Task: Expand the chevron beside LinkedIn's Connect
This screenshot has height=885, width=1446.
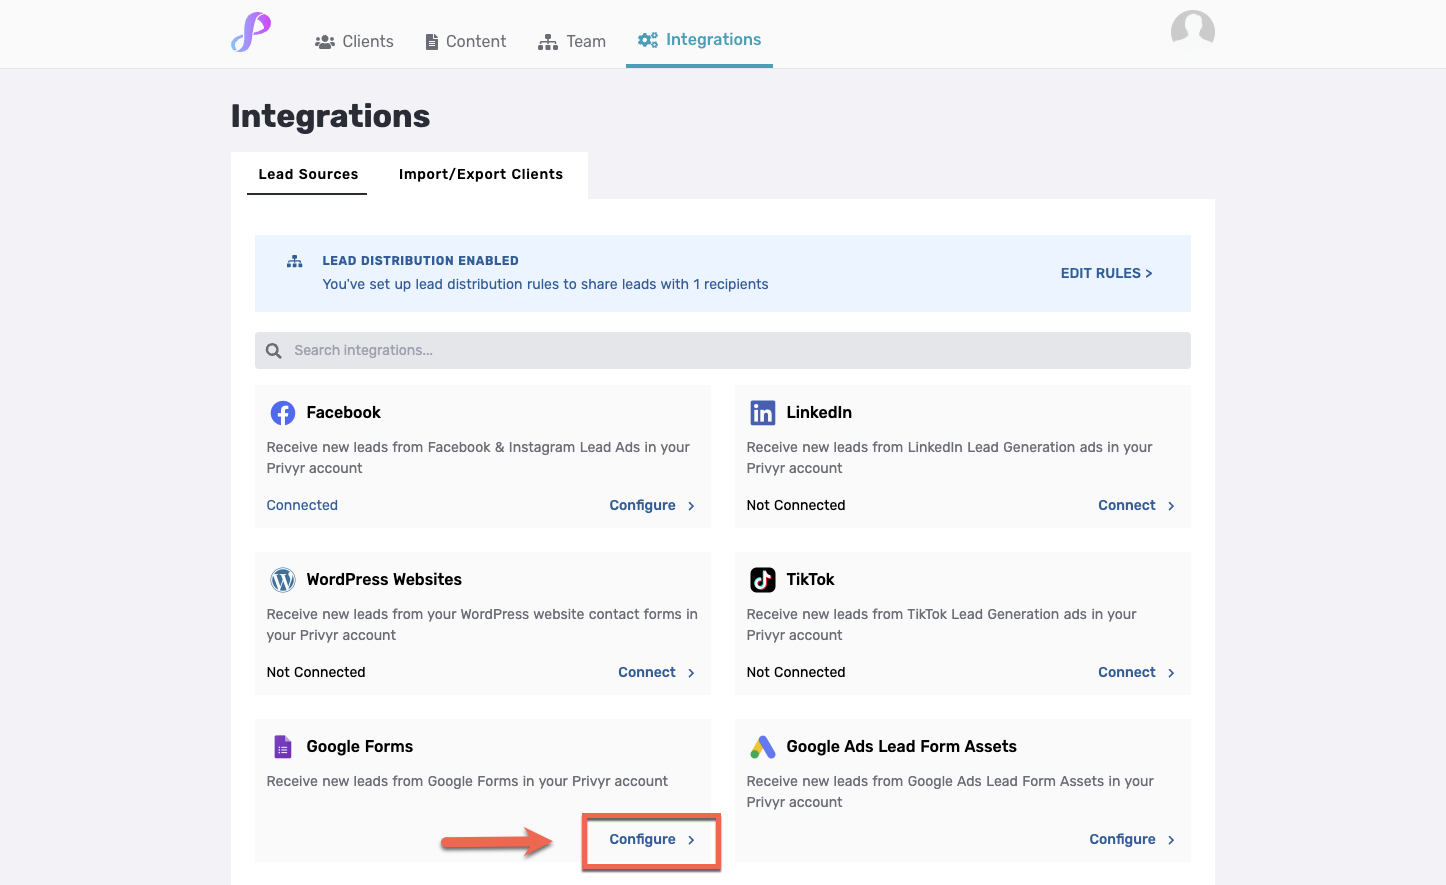Action: point(1171,505)
